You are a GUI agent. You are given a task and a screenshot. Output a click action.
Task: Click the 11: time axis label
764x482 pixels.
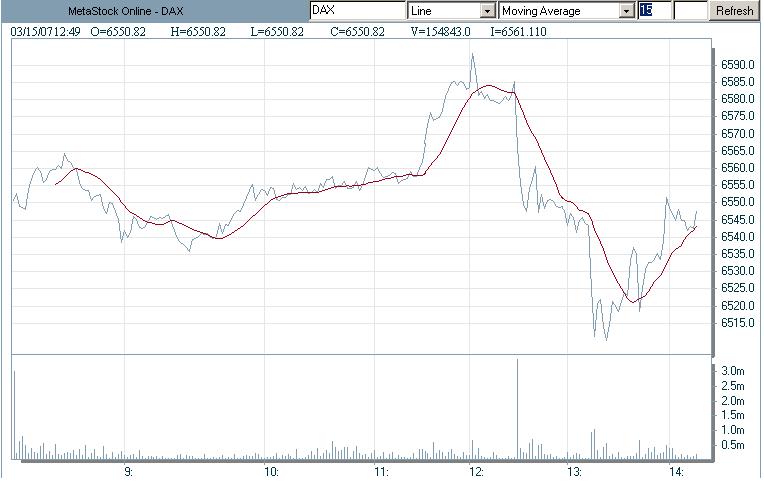[x=382, y=472]
